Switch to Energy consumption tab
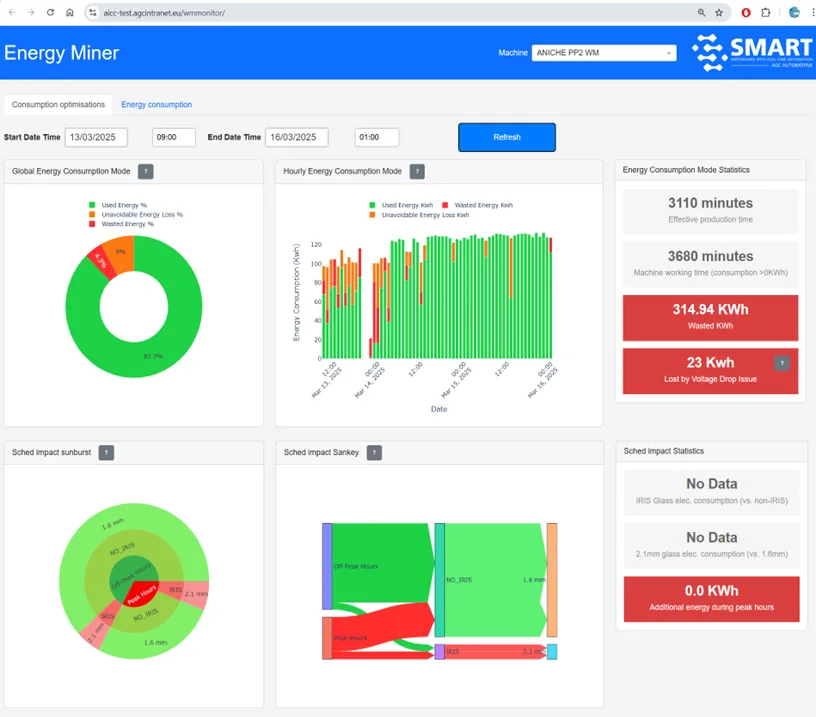The height and width of the screenshot is (717, 816). [x=157, y=105]
